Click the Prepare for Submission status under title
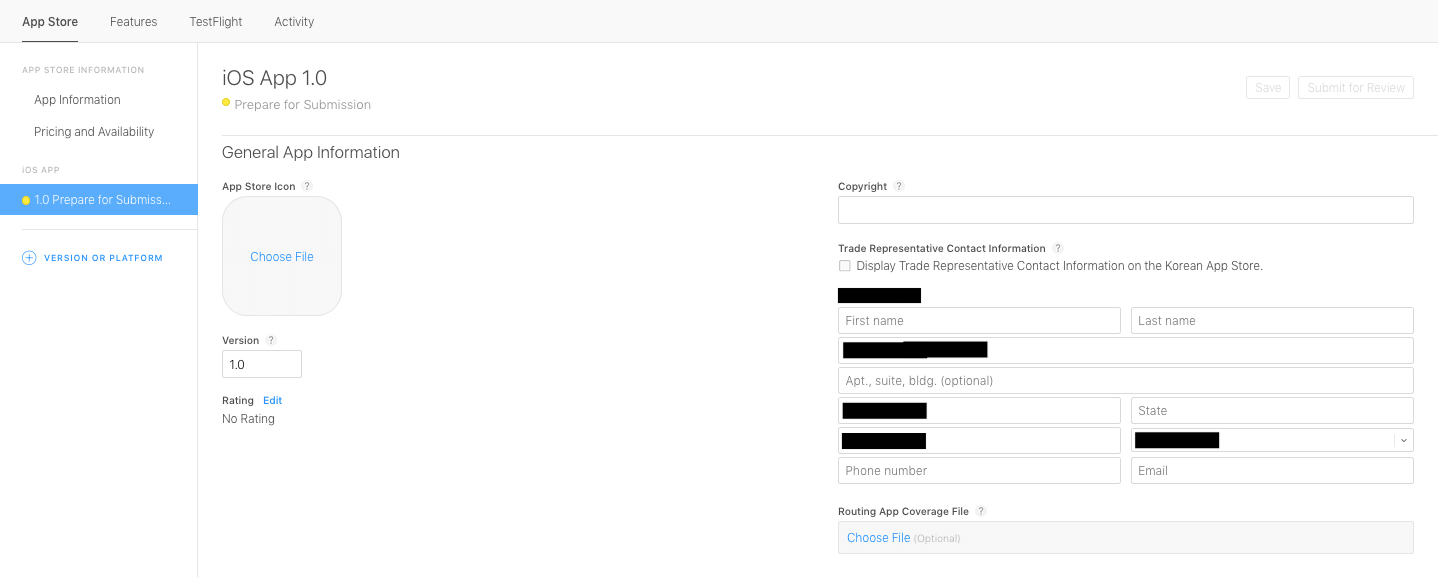 tap(302, 105)
